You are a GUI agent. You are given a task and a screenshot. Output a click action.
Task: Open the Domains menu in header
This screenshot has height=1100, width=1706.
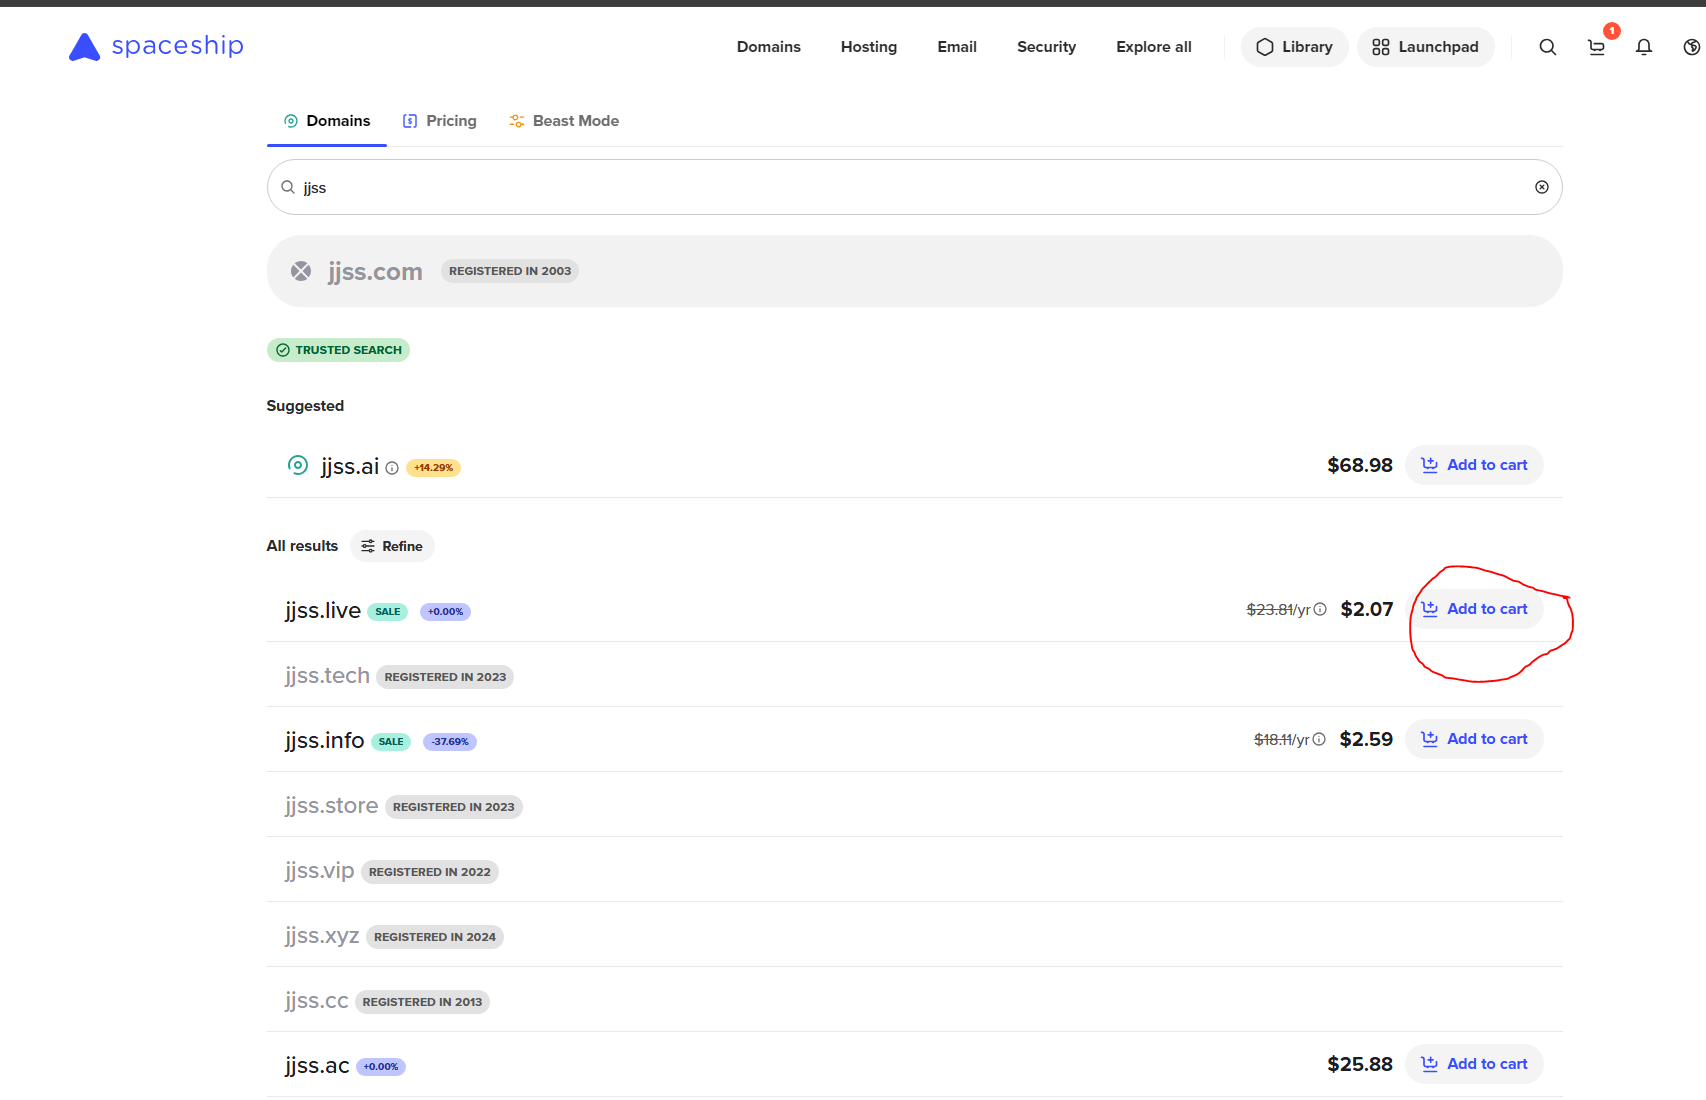[768, 47]
